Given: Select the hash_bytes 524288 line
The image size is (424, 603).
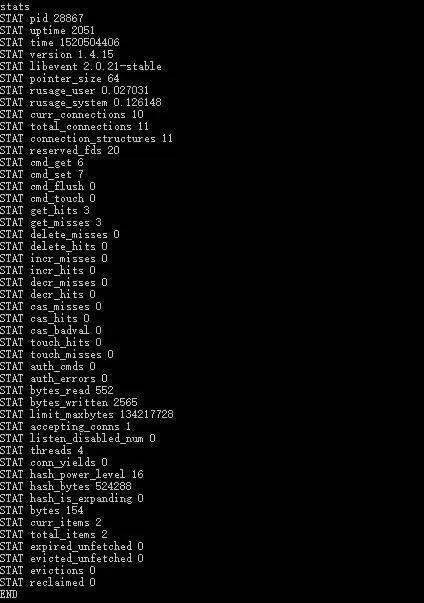Looking at the screenshot, I should coord(66,486).
